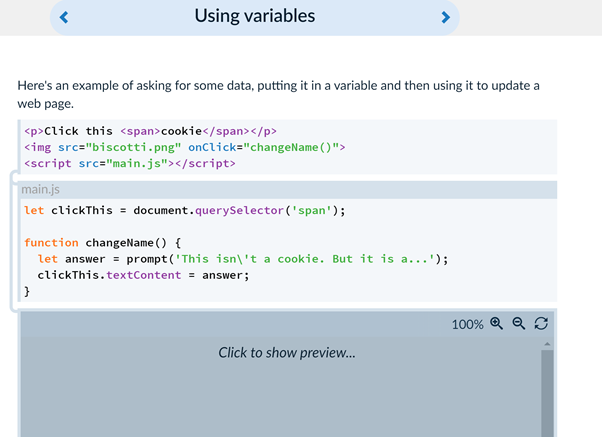Click to show preview area
This screenshot has width=602, height=437.
coord(287,353)
